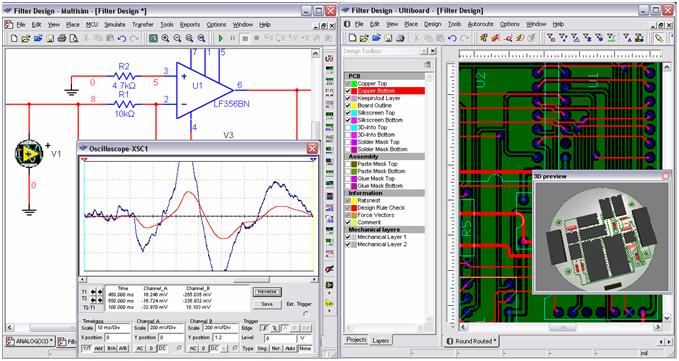Click the Zoom In magnifier in Multisim
Image resolution: width=679 pixels, height=361 pixels.
click(165, 39)
